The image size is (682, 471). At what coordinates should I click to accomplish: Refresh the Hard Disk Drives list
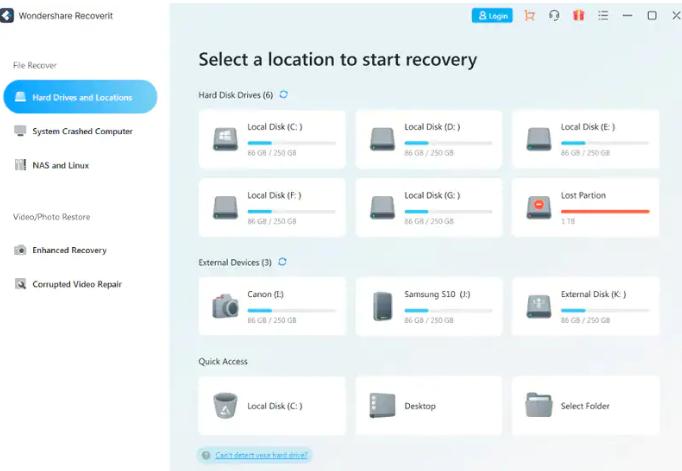pos(284,94)
